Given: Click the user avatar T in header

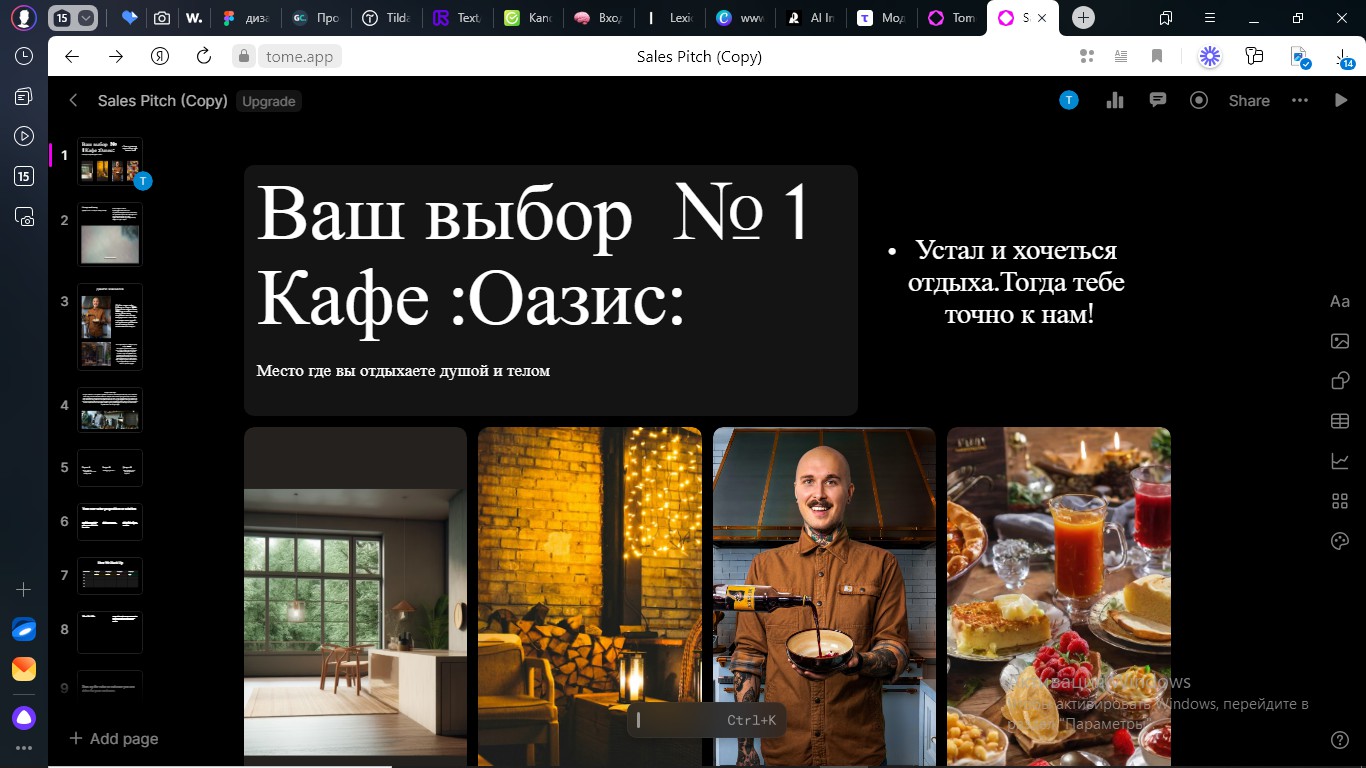Looking at the screenshot, I should [x=1069, y=100].
